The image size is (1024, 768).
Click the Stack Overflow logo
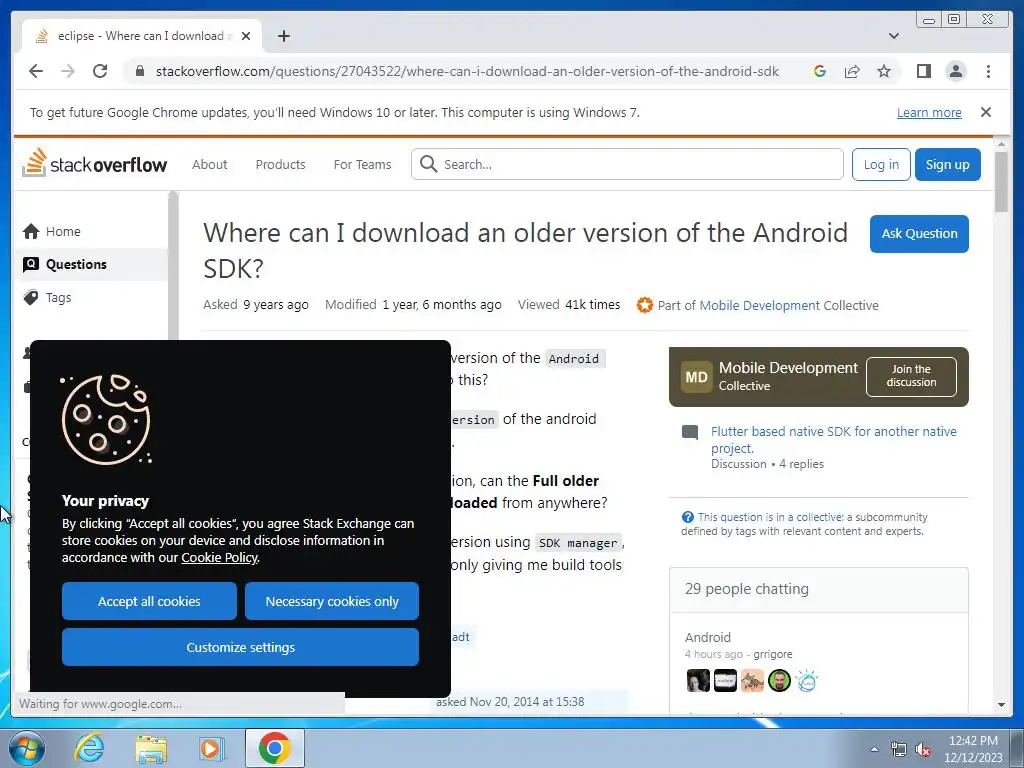pos(95,163)
